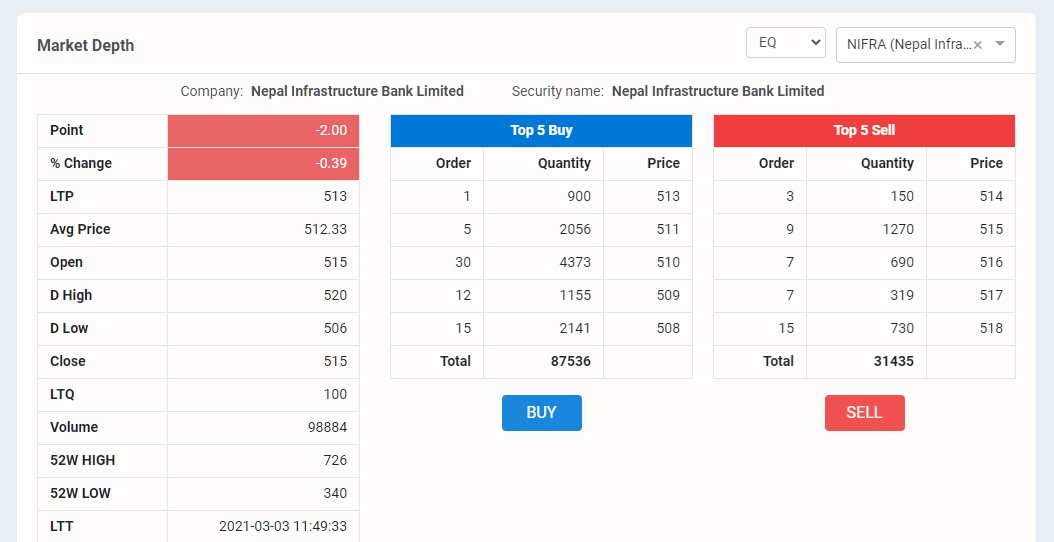This screenshot has height=542, width=1054.
Task: Select the LTQ value '100'
Action: [335, 394]
